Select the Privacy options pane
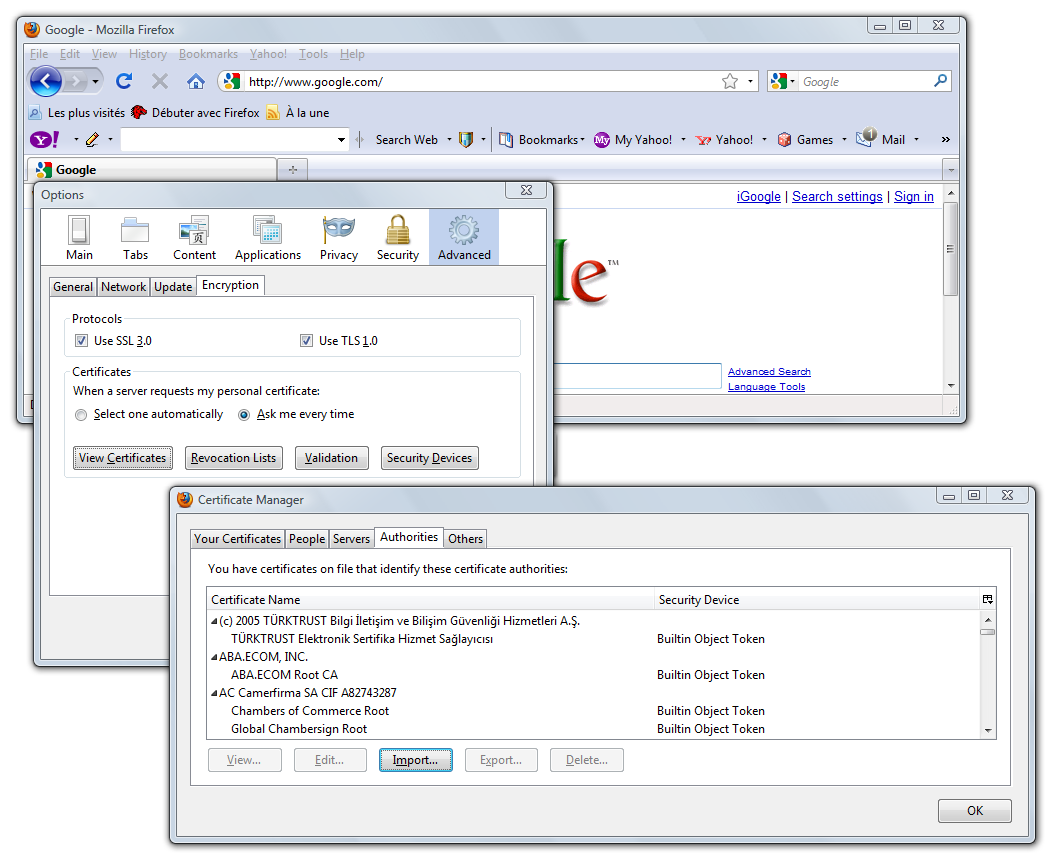1053x861 pixels. coord(339,238)
